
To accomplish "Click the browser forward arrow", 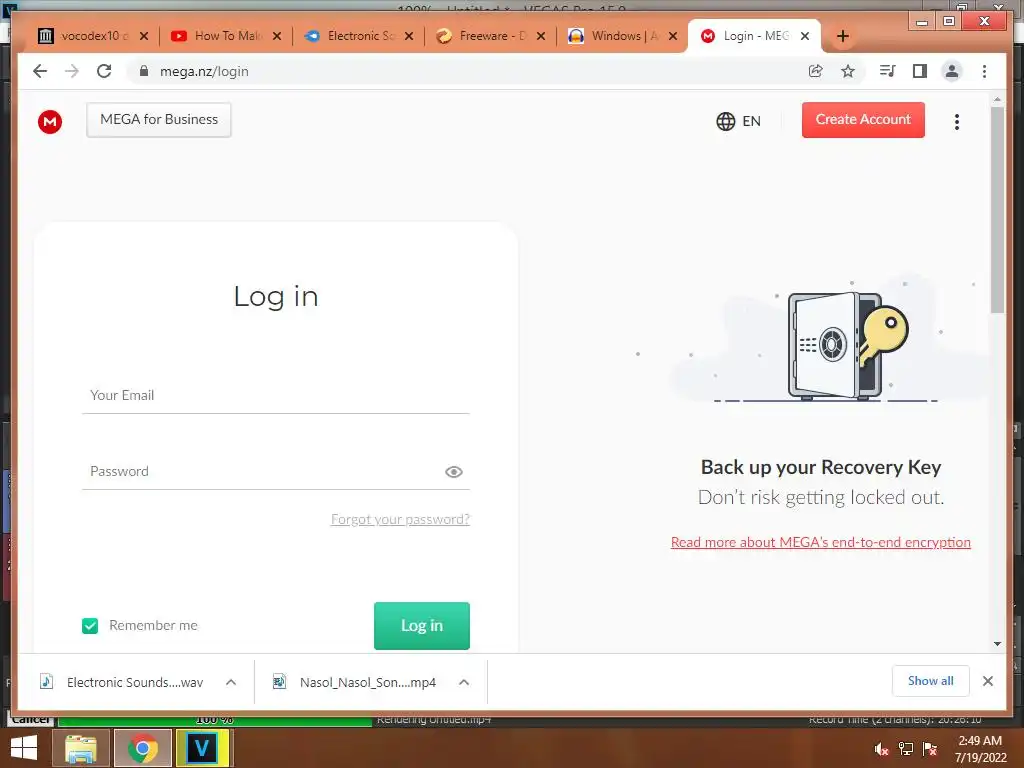I will coord(72,71).
